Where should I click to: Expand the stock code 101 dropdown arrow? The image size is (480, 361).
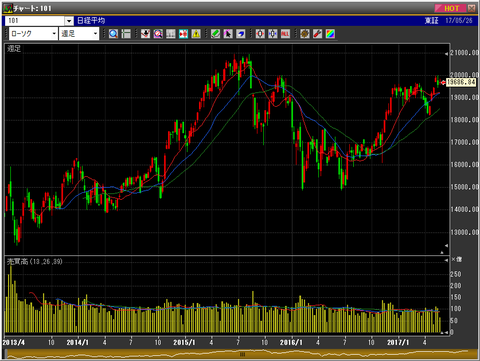click(69, 21)
